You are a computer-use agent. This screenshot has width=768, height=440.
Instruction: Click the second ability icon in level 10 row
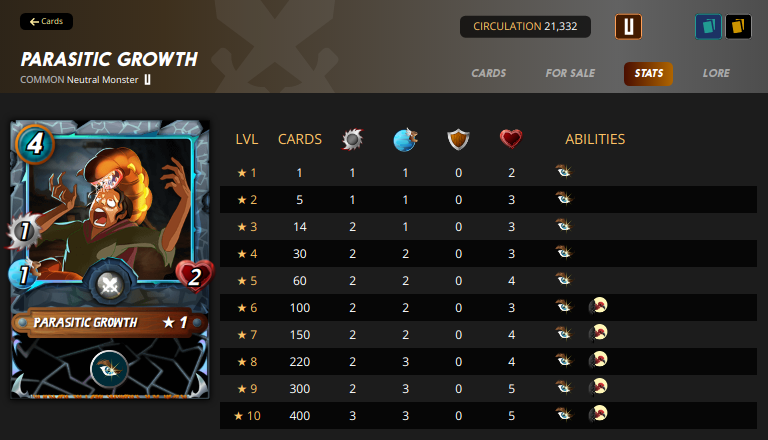point(598,414)
